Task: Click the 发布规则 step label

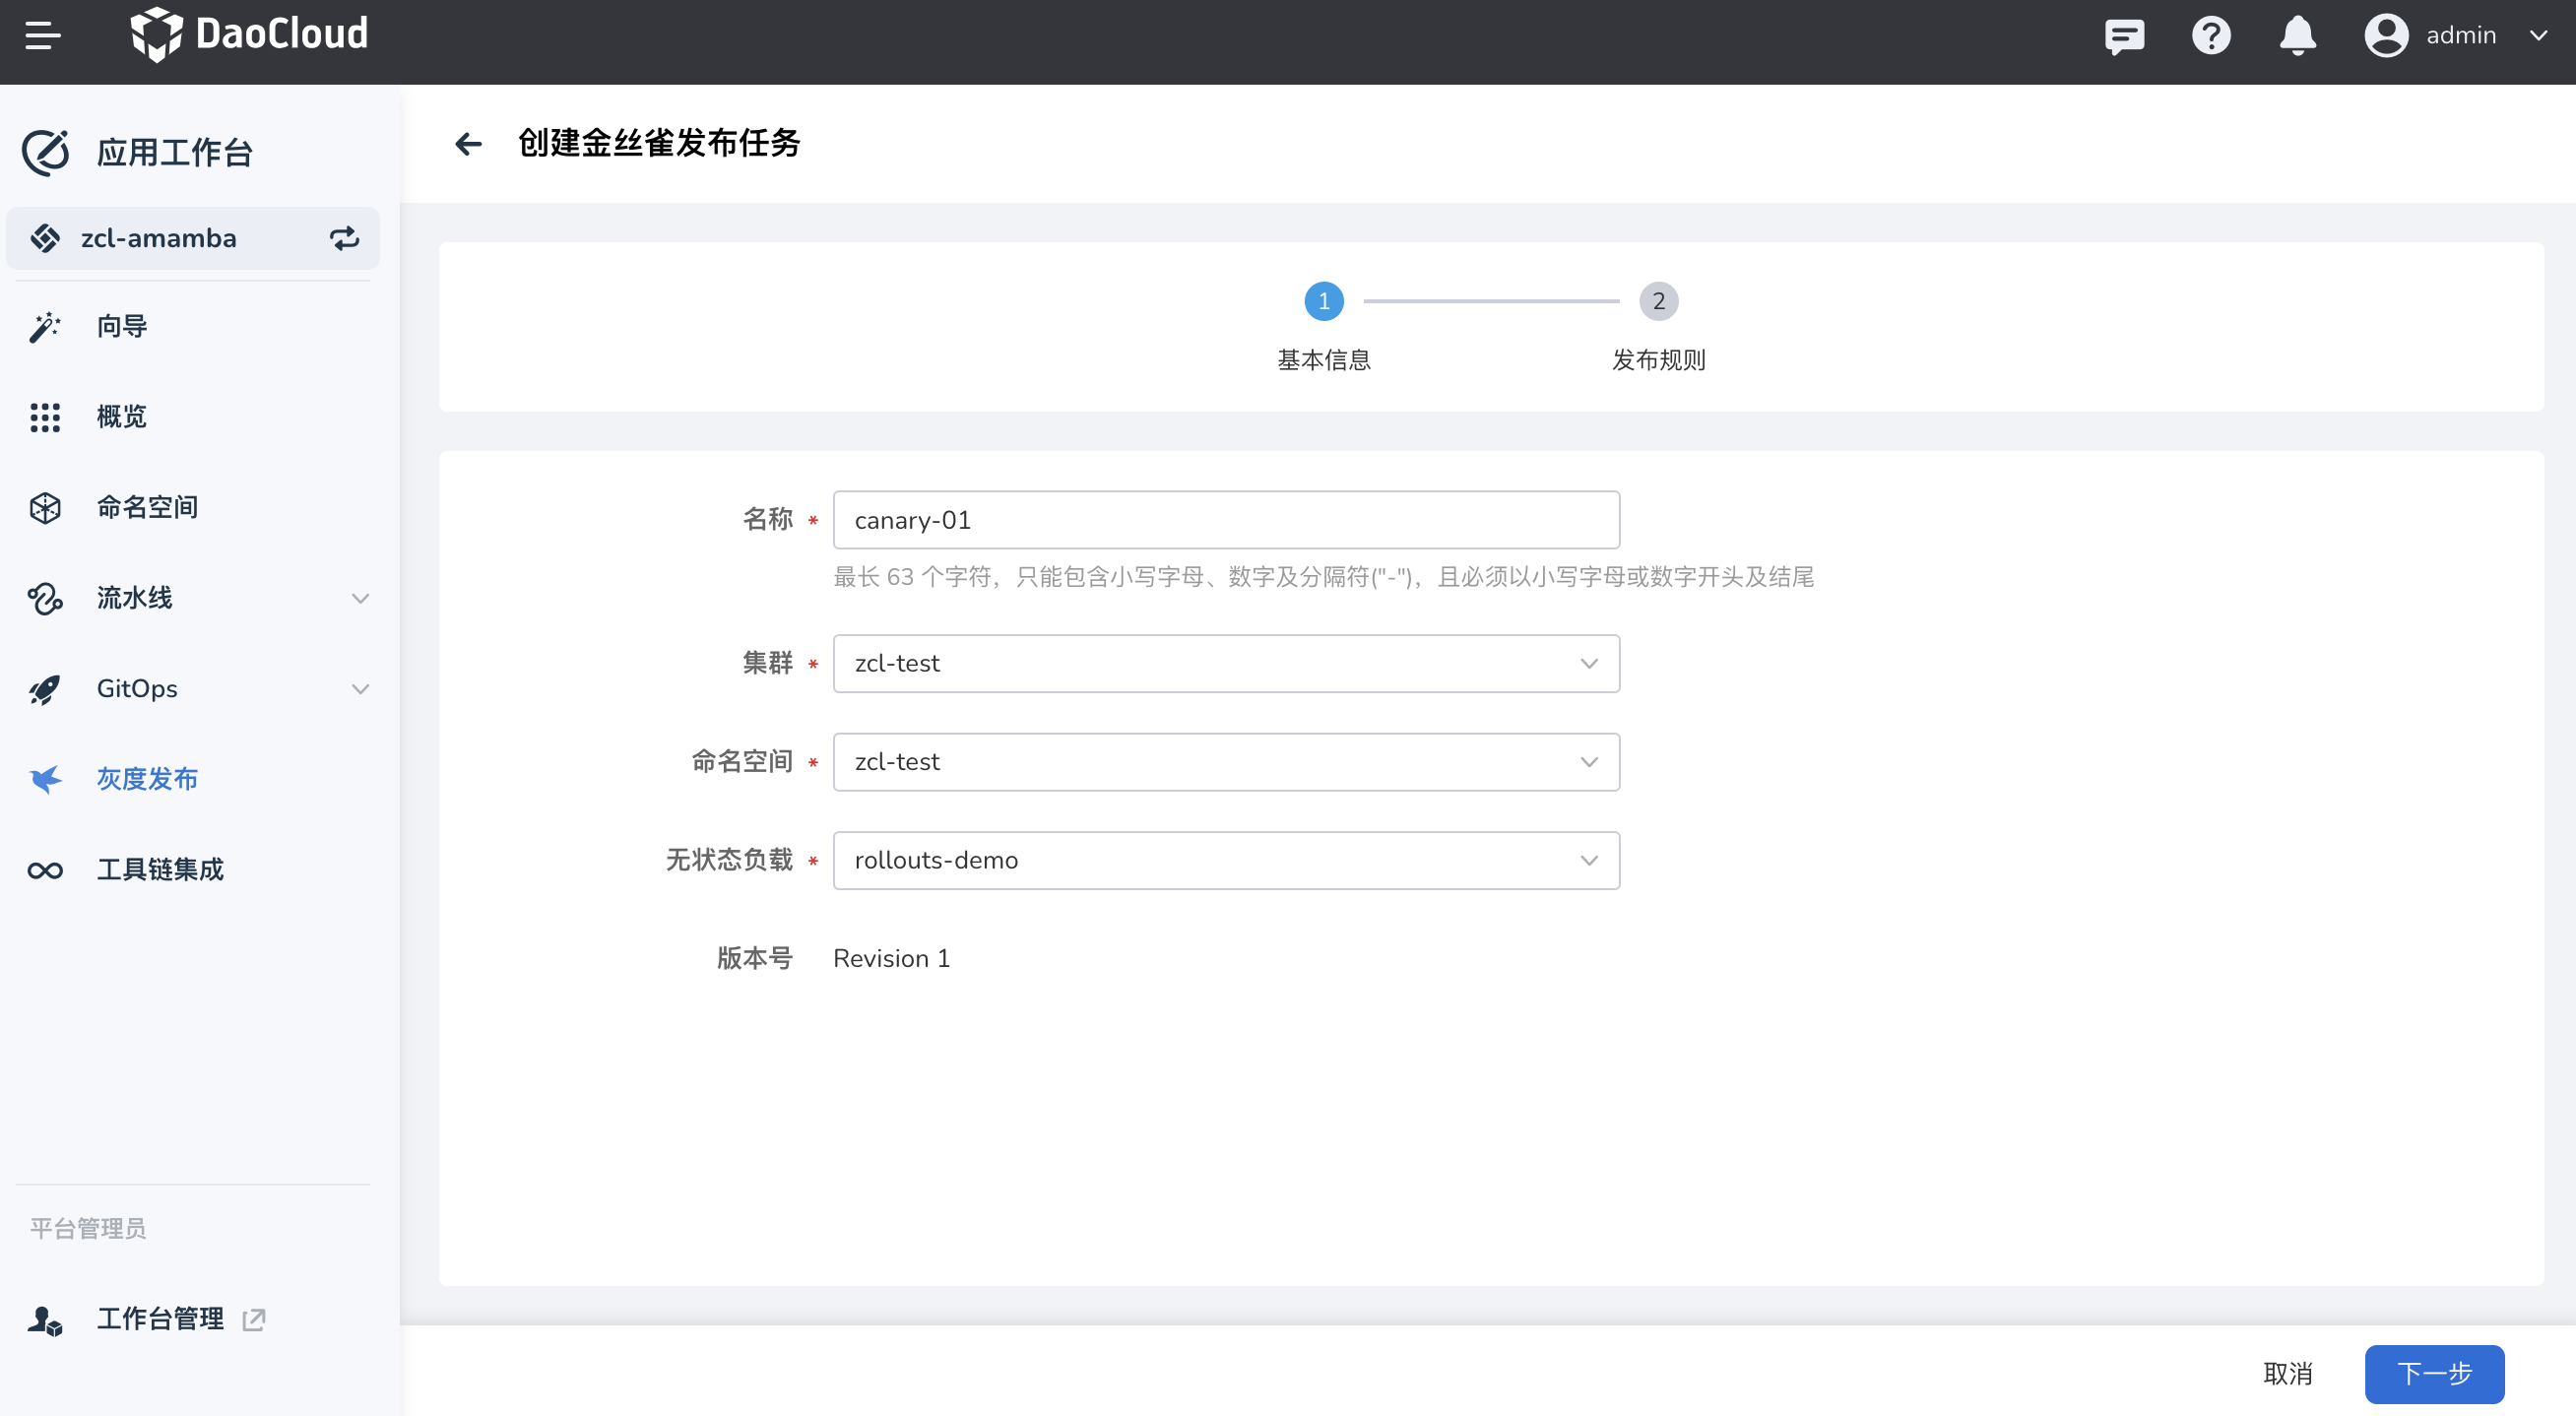Action: 1658,360
